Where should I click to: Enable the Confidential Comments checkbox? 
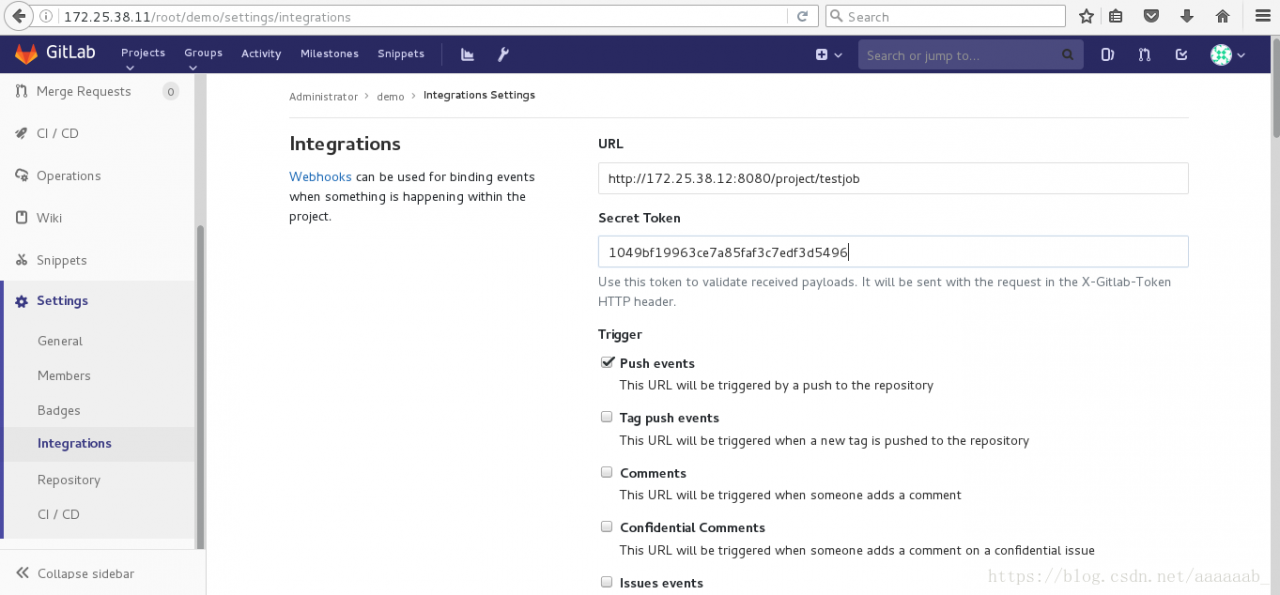pos(606,527)
